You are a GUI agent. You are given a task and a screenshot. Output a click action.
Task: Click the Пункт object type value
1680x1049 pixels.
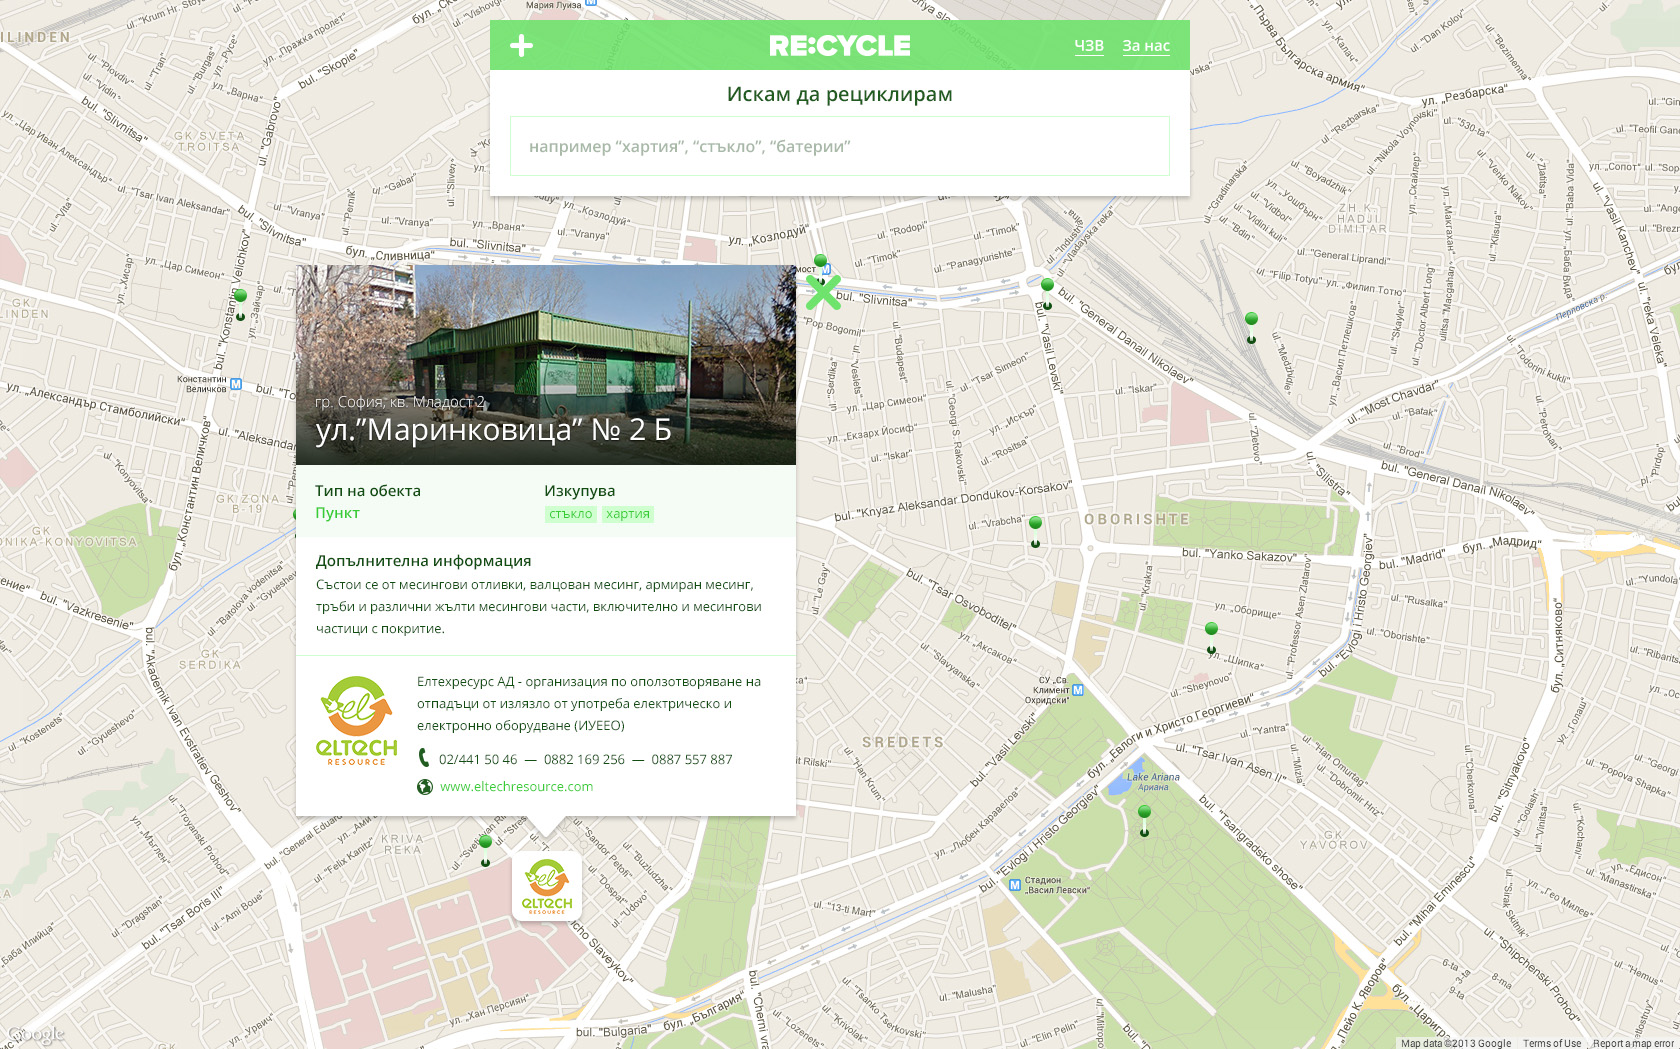pyautogui.click(x=337, y=513)
